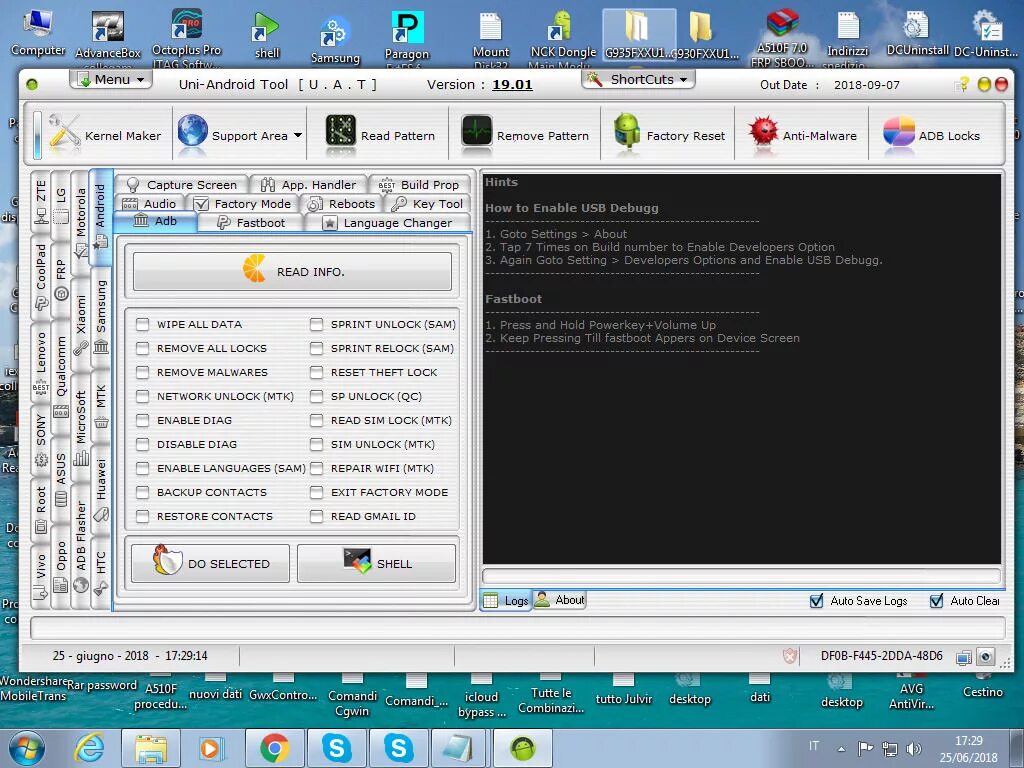Switch to the Capture Screen tab
The image size is (1024, 768).
(182, 185)
